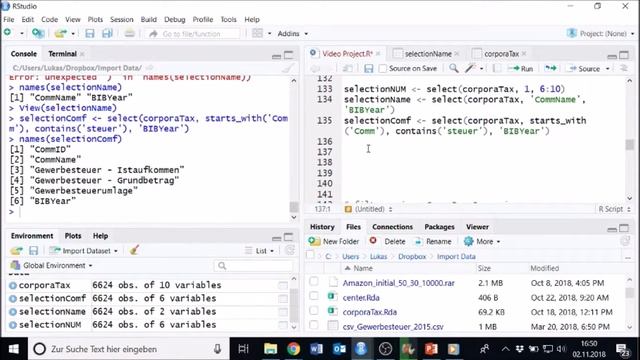Expand the selectionComf data object
This screenshot has width=640, height=360.
13,299
